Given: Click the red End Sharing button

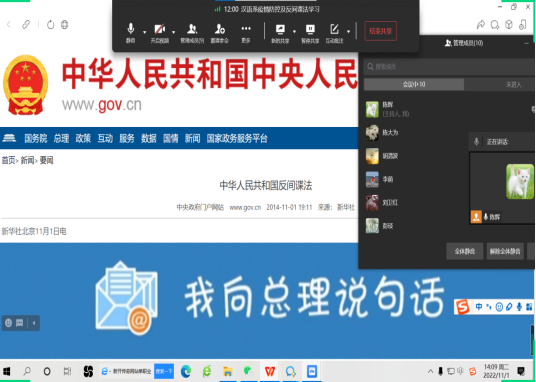Looking at the screenshot, I should (380, 31).
